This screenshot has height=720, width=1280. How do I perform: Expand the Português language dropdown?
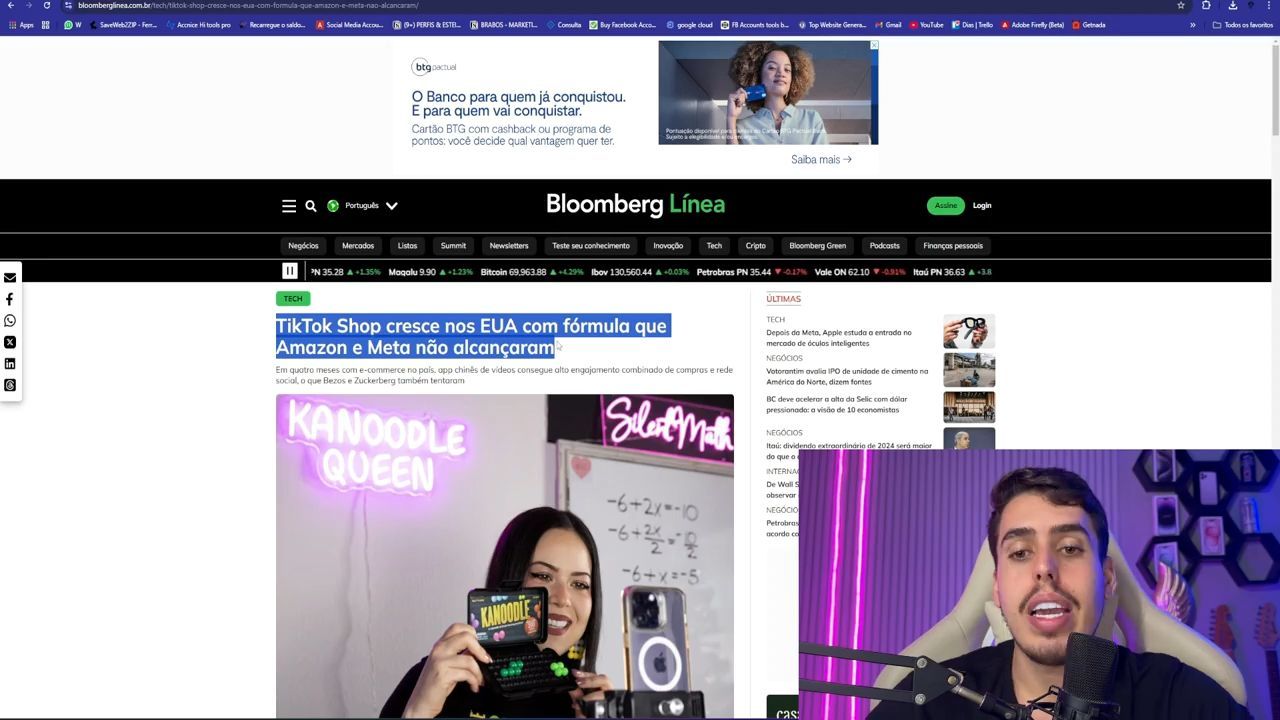pos(362,206)
